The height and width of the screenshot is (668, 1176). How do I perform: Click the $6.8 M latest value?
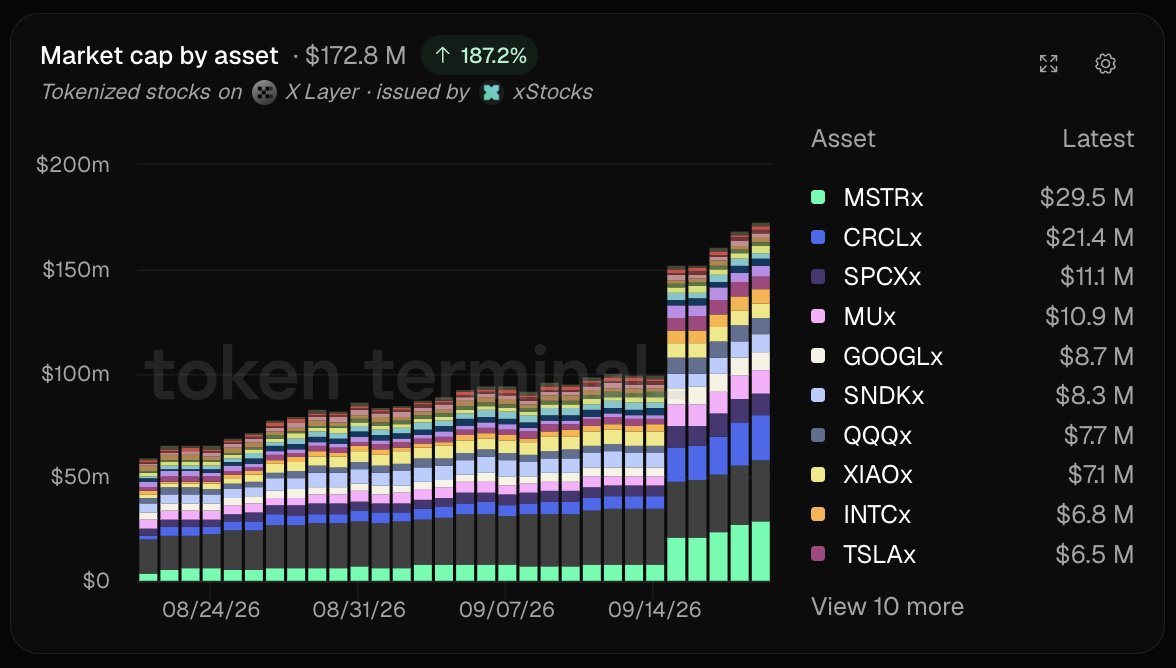pyautogui.click(x=1095, y=514)
